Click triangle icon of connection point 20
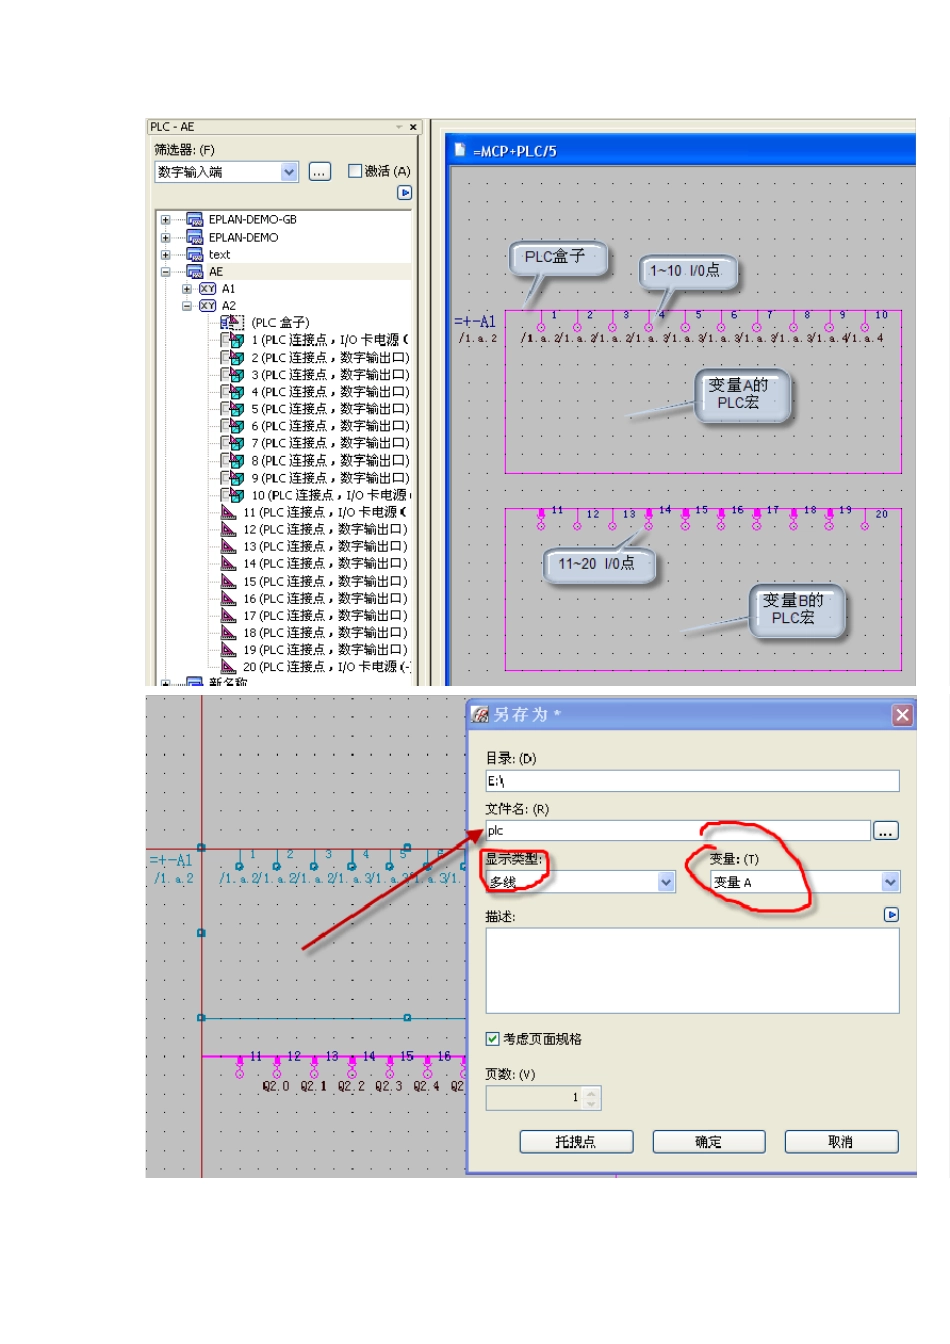Viewport: 950px width, 1344px height. (229, 666)
